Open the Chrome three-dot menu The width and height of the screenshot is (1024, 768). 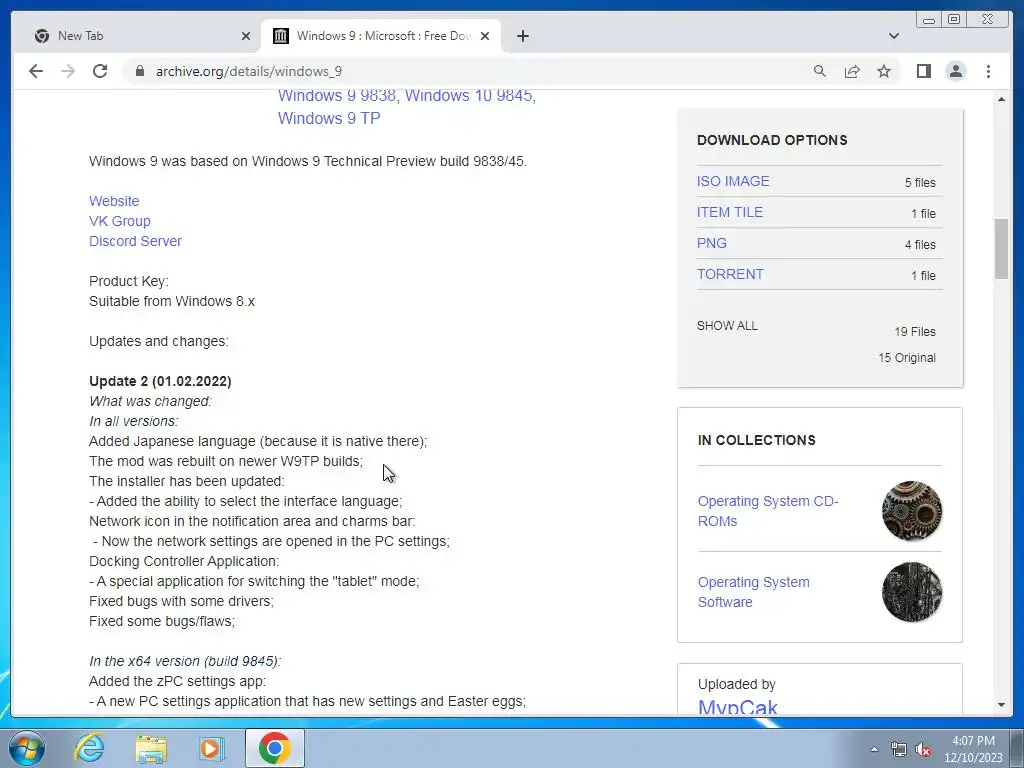[988, 71]
